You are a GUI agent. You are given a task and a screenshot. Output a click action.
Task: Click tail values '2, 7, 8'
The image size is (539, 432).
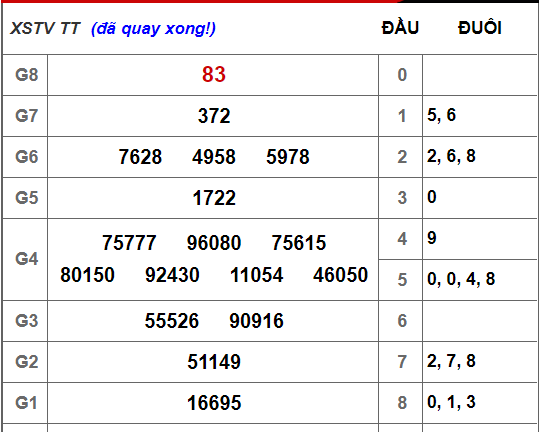(451, 361)
